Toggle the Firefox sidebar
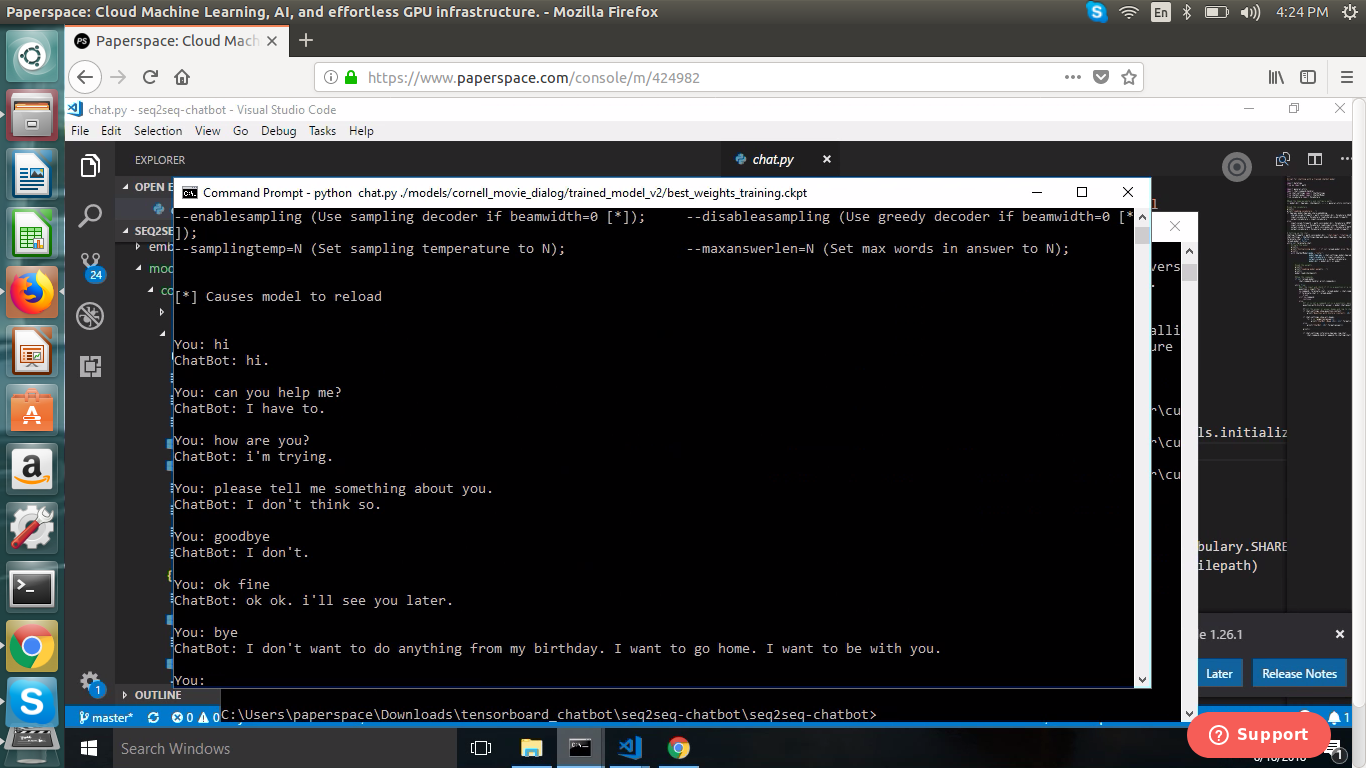1366x768 pixels. tap(1307, 77)
